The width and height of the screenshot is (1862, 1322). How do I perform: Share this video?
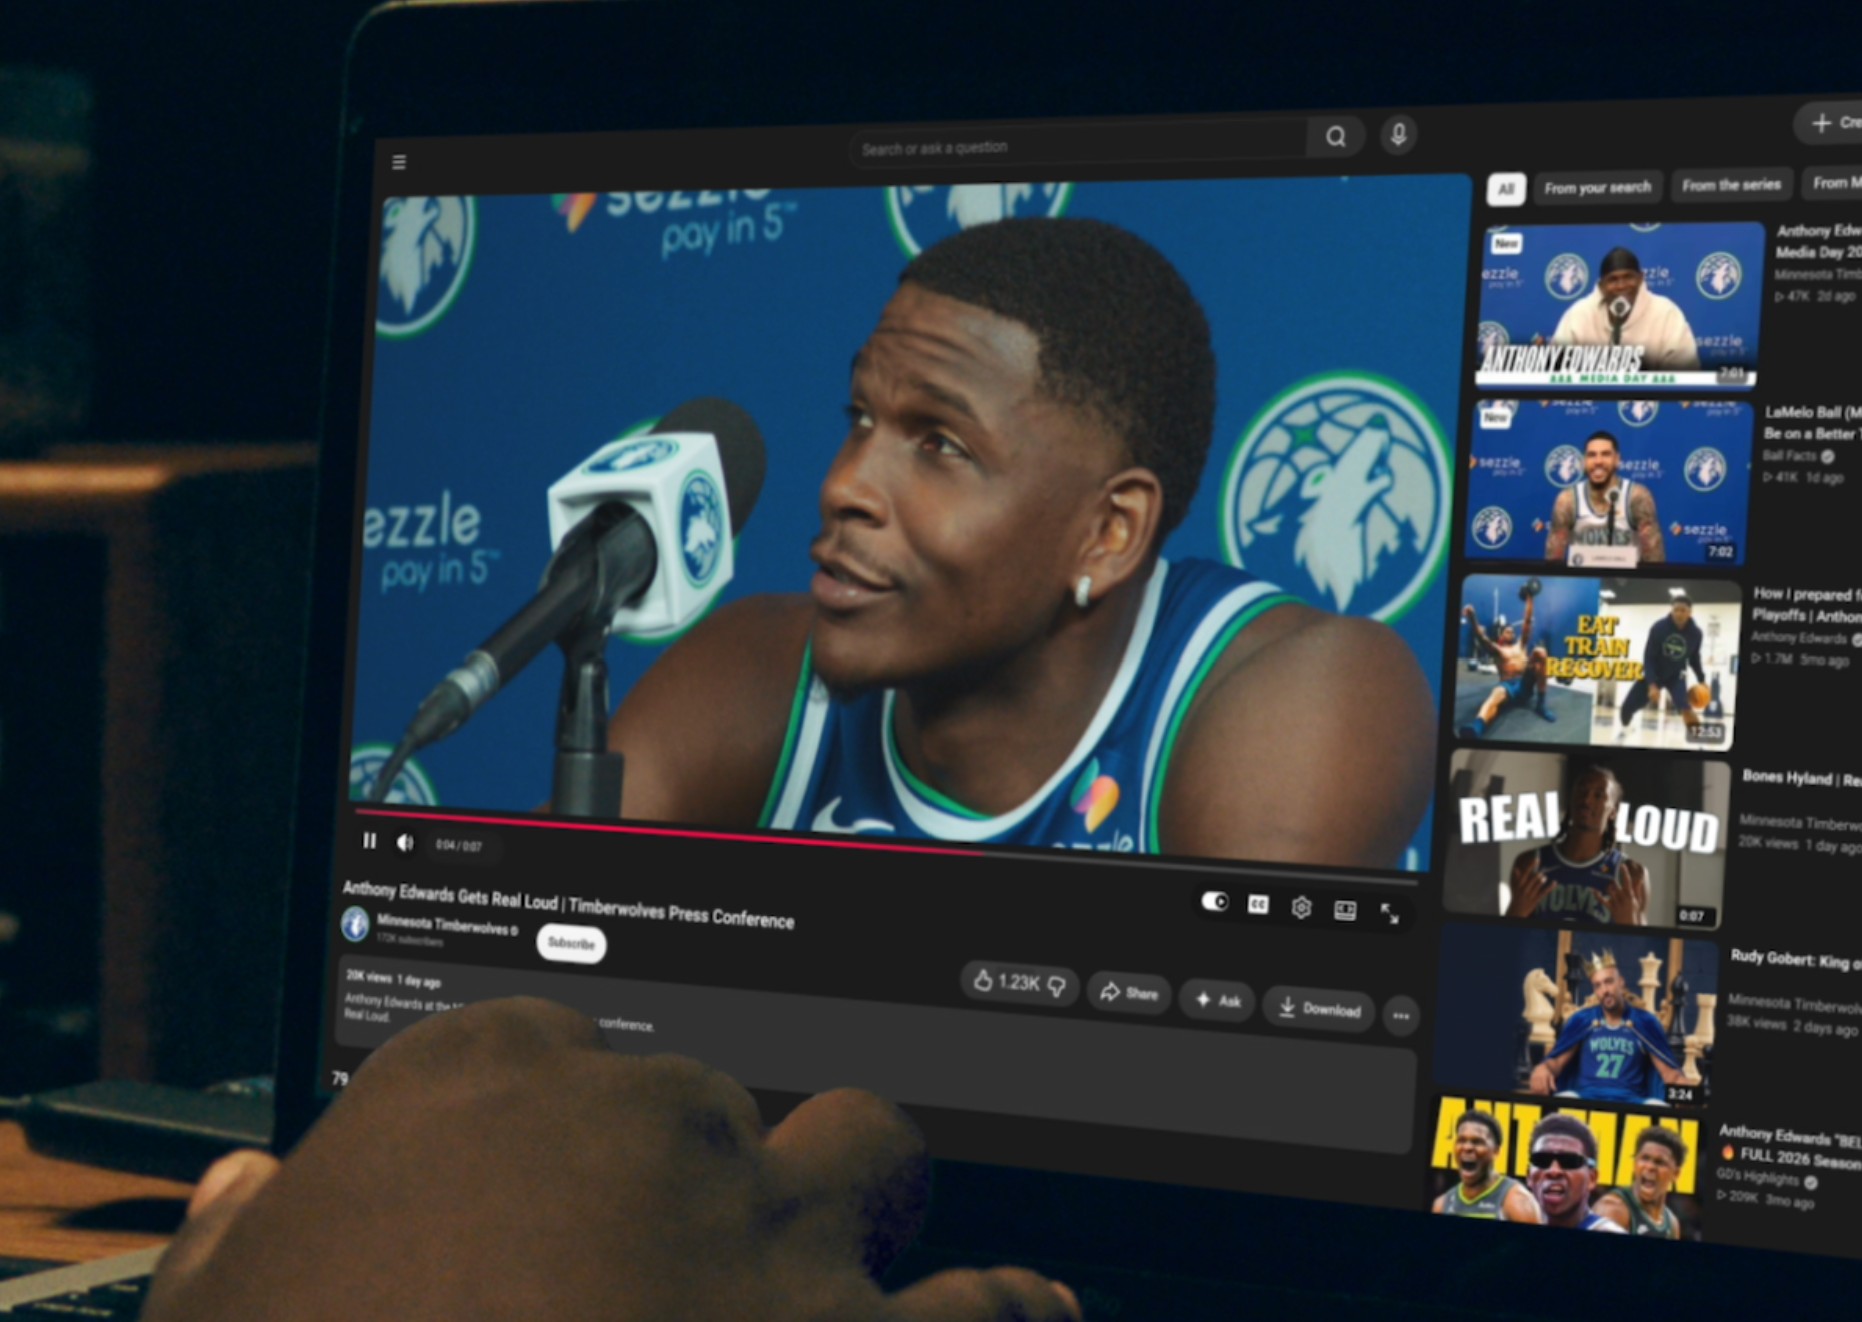tap(1129, 992)
